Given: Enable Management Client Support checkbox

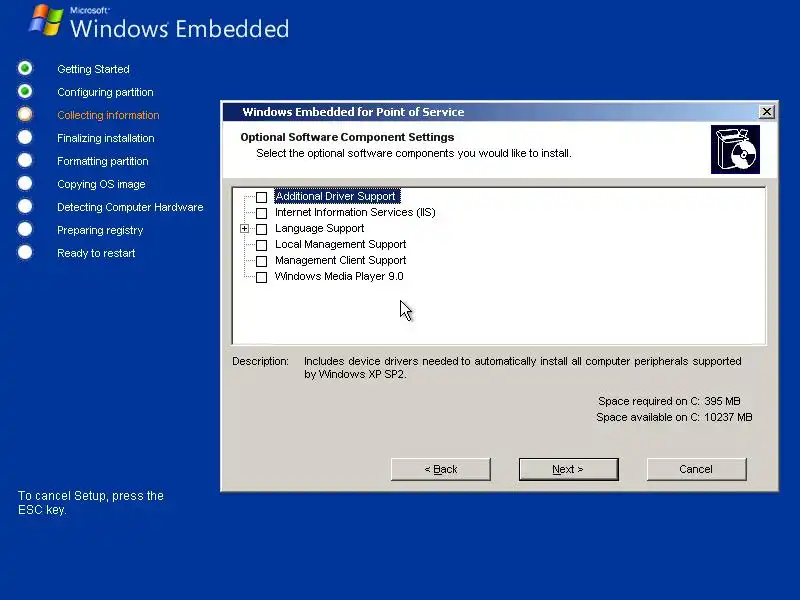Looking at the screenshot, I should click(x=261, y=261).
